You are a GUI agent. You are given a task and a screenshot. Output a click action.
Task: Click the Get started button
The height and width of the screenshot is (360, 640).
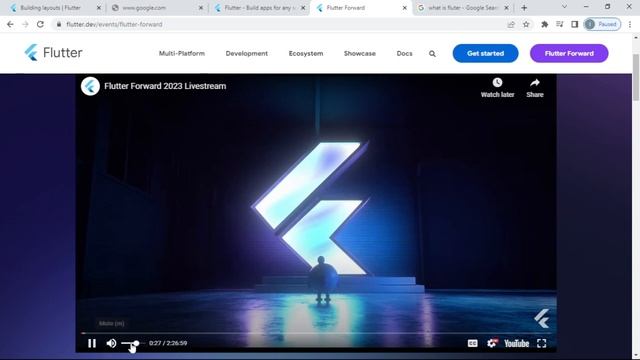tap(485, 53)
